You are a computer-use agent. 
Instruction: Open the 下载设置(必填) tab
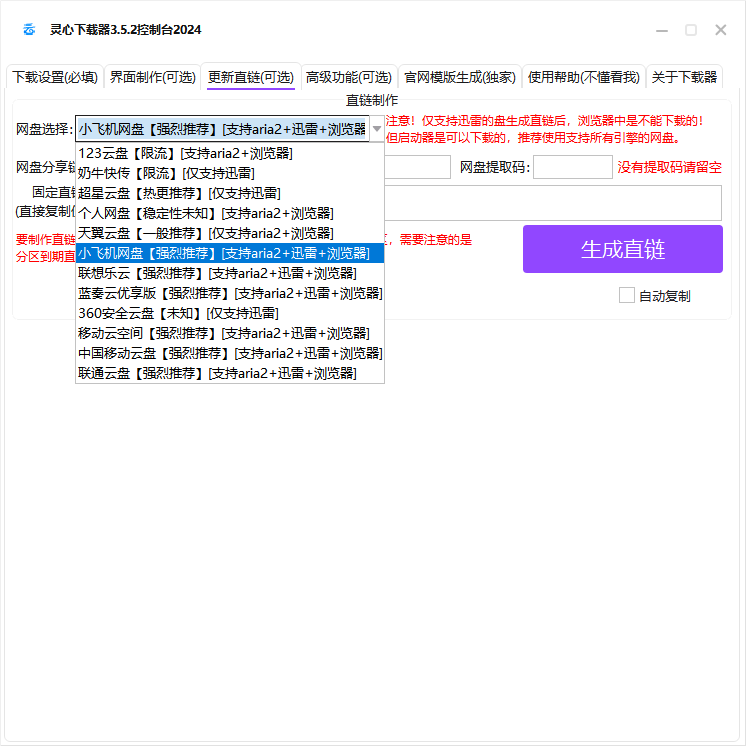[55, 77]
